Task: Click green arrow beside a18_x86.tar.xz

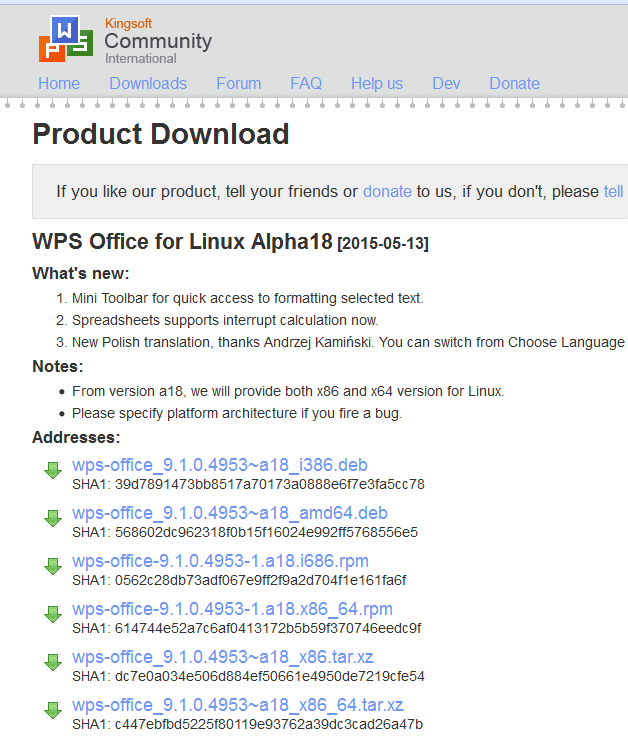Action: coord(53,662)
